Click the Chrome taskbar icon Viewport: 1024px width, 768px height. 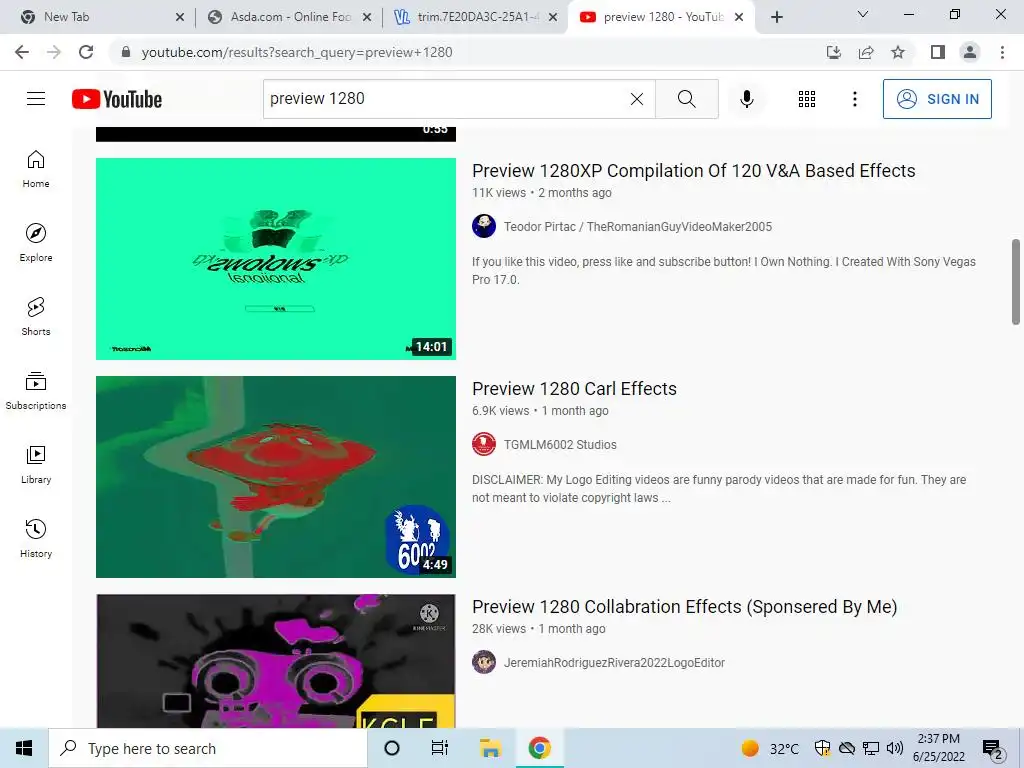pyautogui.click(x=539, y=748)
